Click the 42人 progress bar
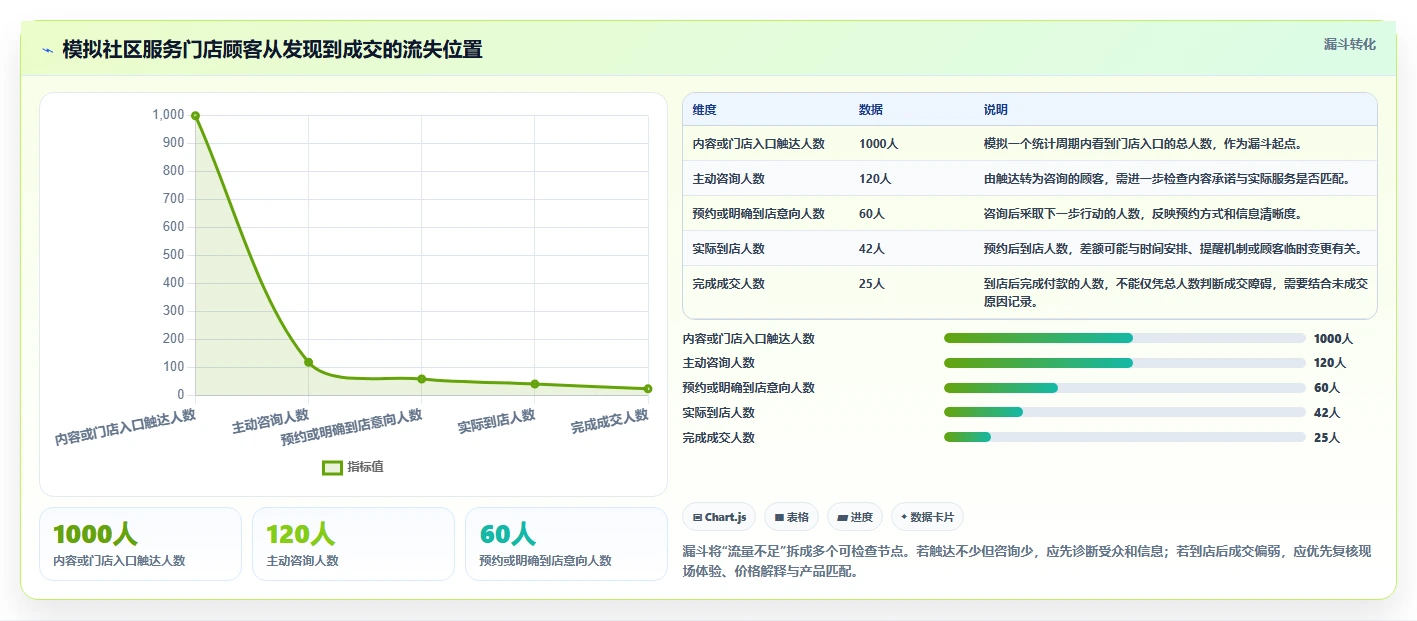 point(1125,412)
